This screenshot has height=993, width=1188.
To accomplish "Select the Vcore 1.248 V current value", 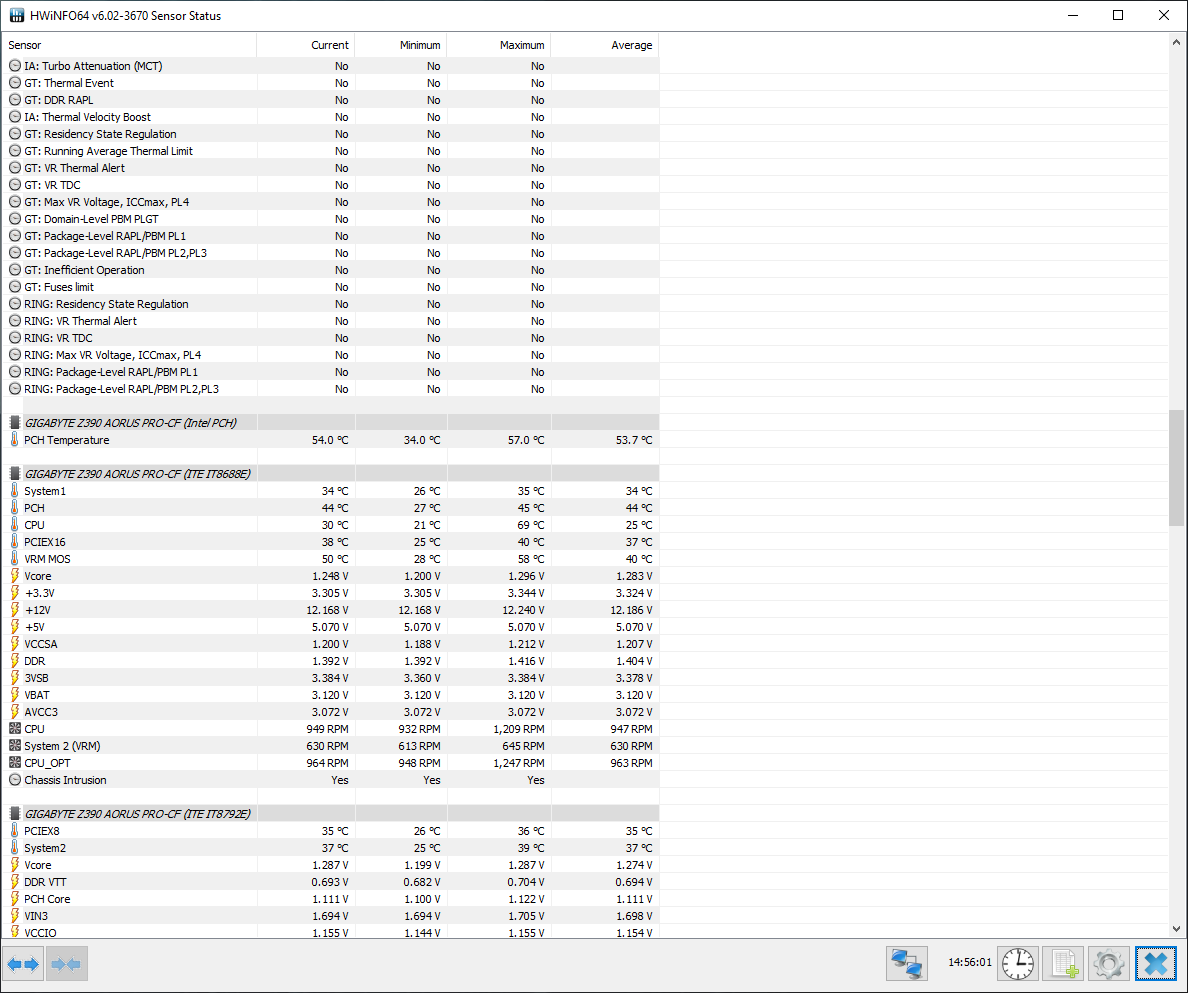I will [330, 576].
